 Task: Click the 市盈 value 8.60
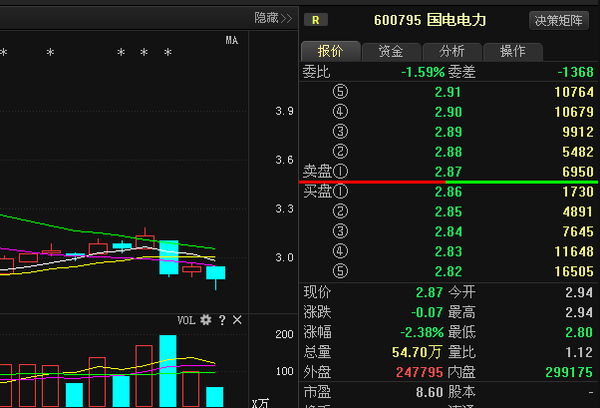pos(429,392)
